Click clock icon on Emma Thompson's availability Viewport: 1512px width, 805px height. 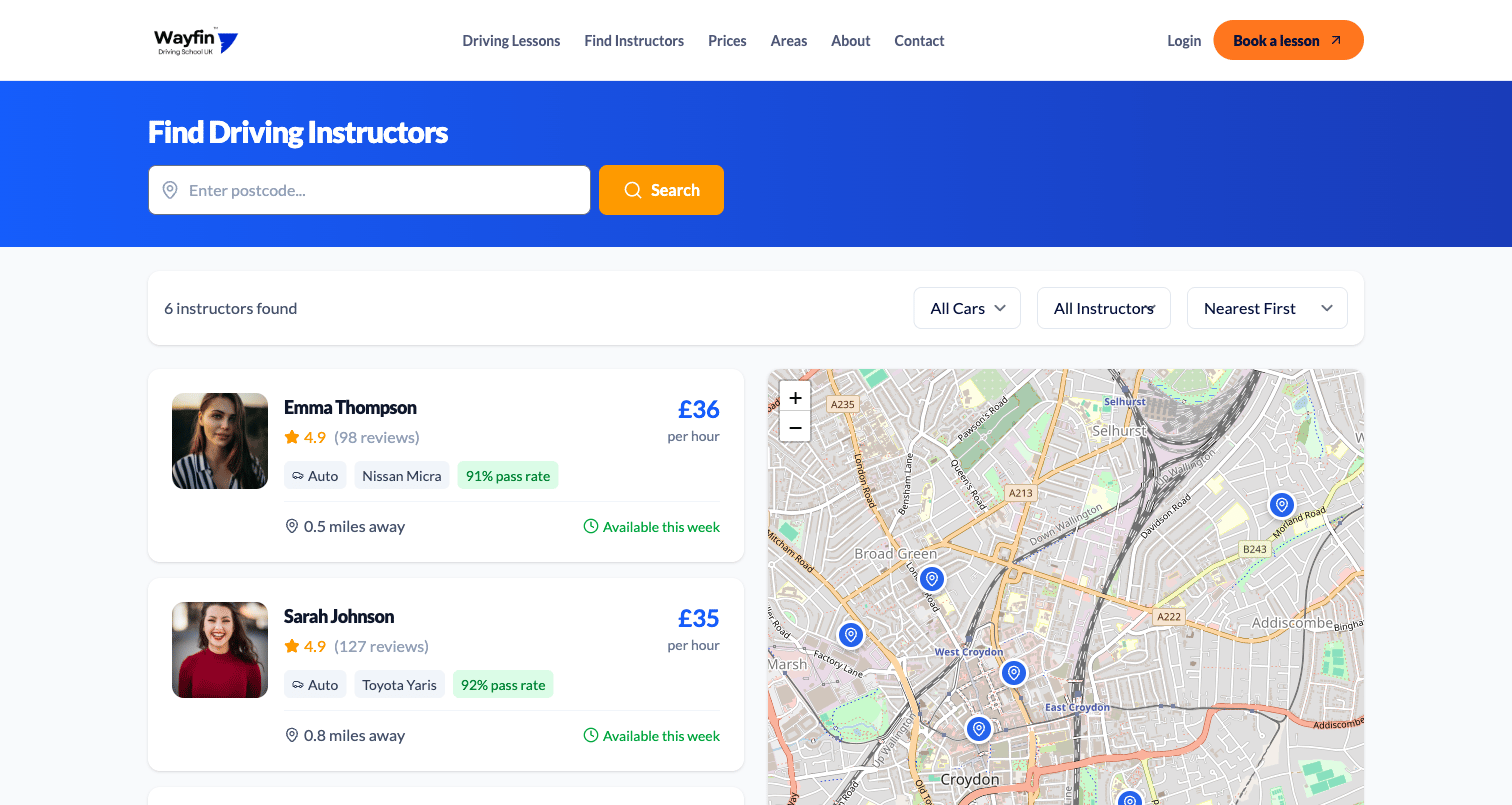[591, 526]
